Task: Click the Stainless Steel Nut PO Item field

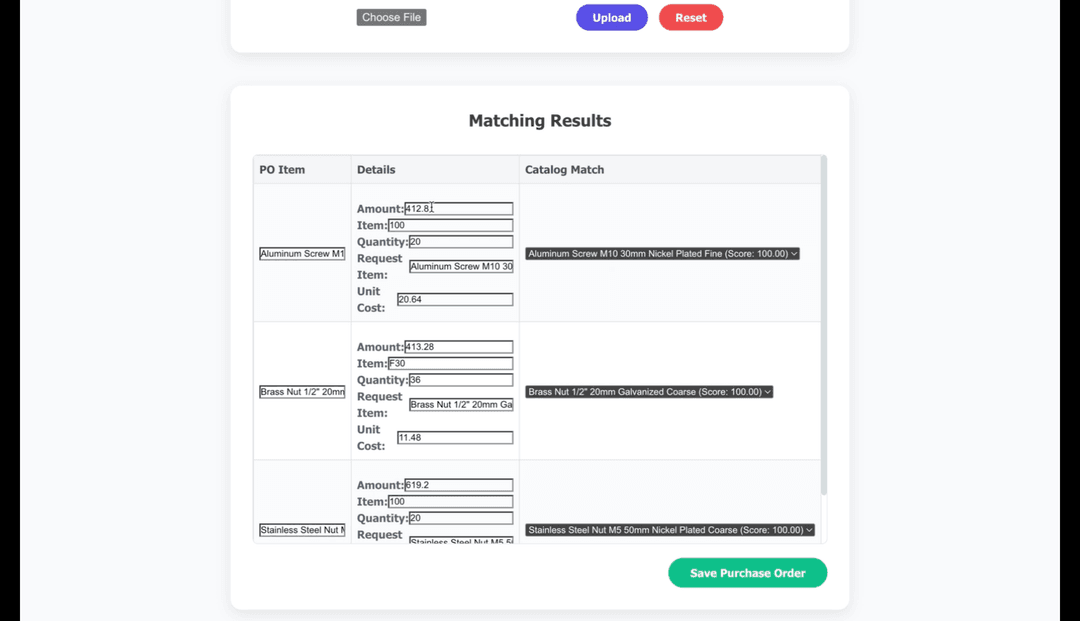Action: pos(302,529)
